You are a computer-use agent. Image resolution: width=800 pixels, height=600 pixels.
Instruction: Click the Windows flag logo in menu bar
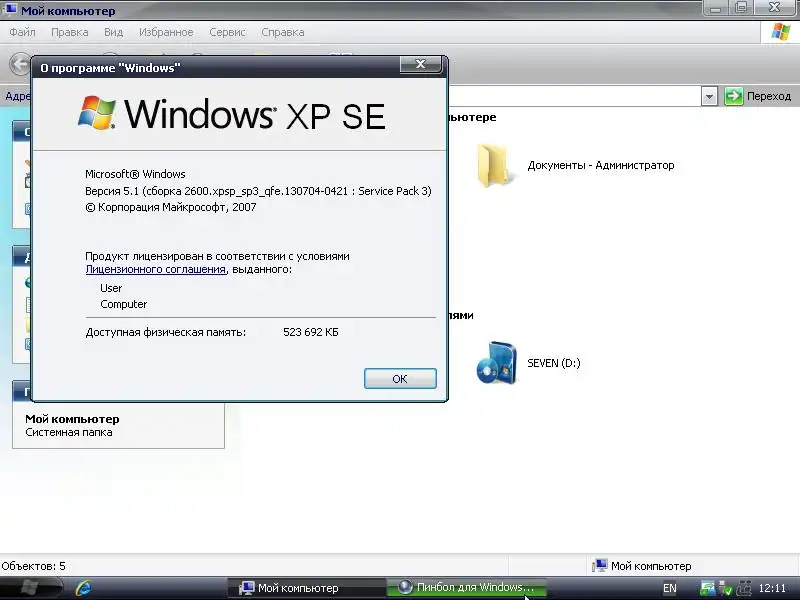781,32
